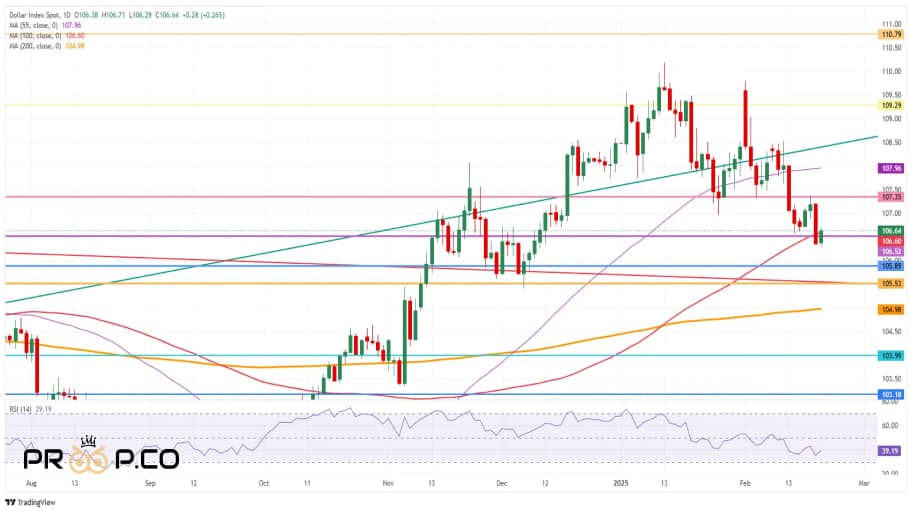Click the Sep label on time axis
This screenshot has width=912, height=513.
[150, 483]
